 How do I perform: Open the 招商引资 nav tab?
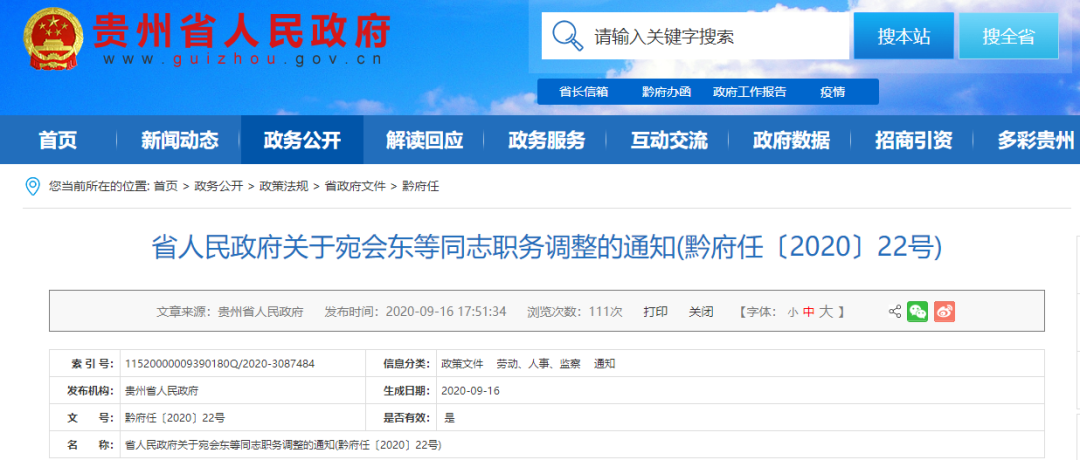(x=913, y=140)
